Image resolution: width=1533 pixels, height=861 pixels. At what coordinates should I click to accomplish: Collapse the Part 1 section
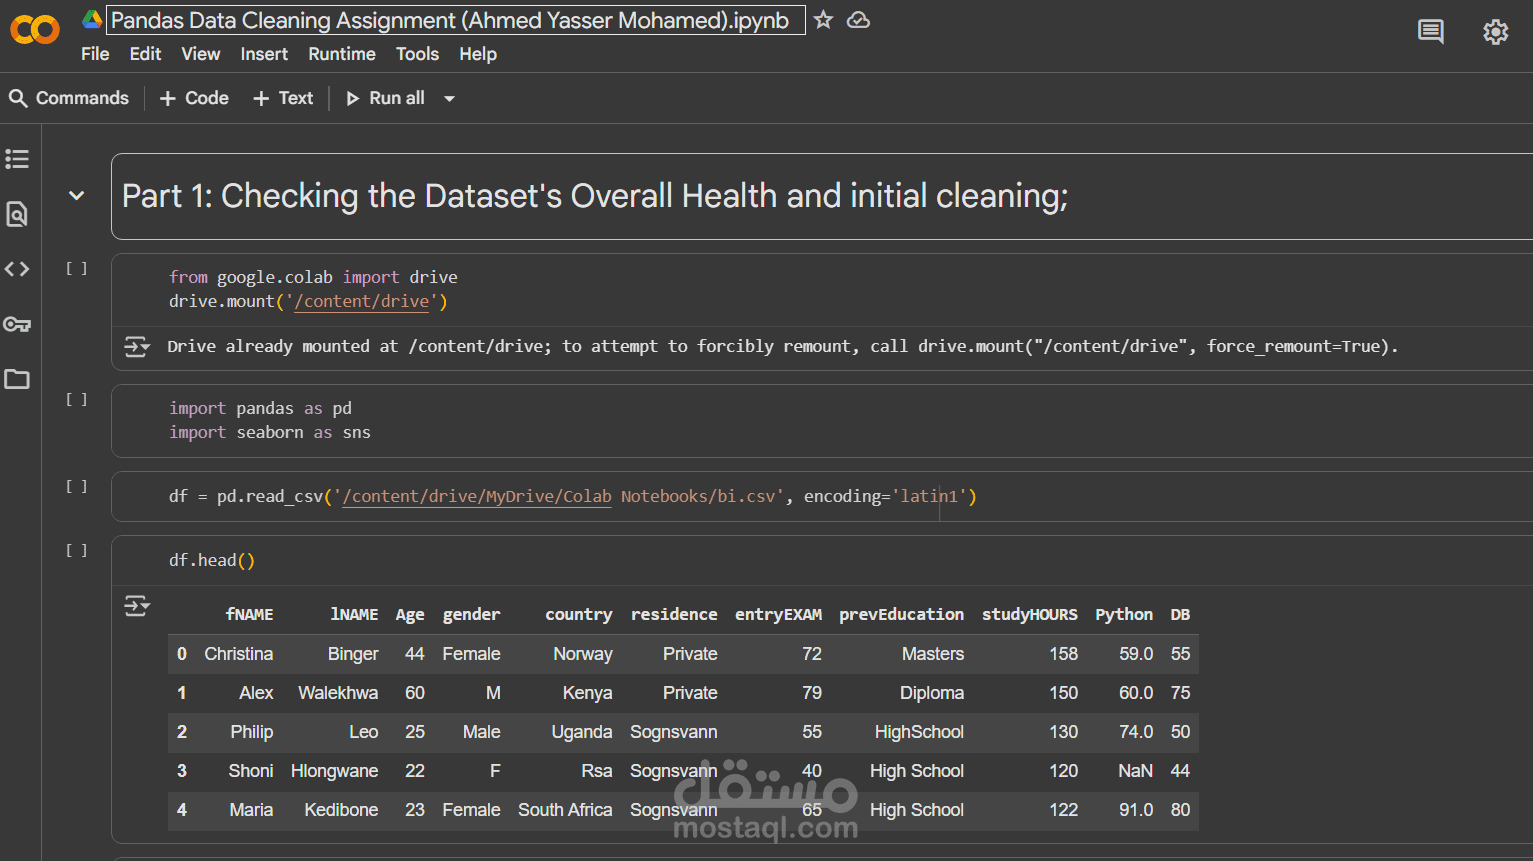pyautogui.click(x=77, y=196)
